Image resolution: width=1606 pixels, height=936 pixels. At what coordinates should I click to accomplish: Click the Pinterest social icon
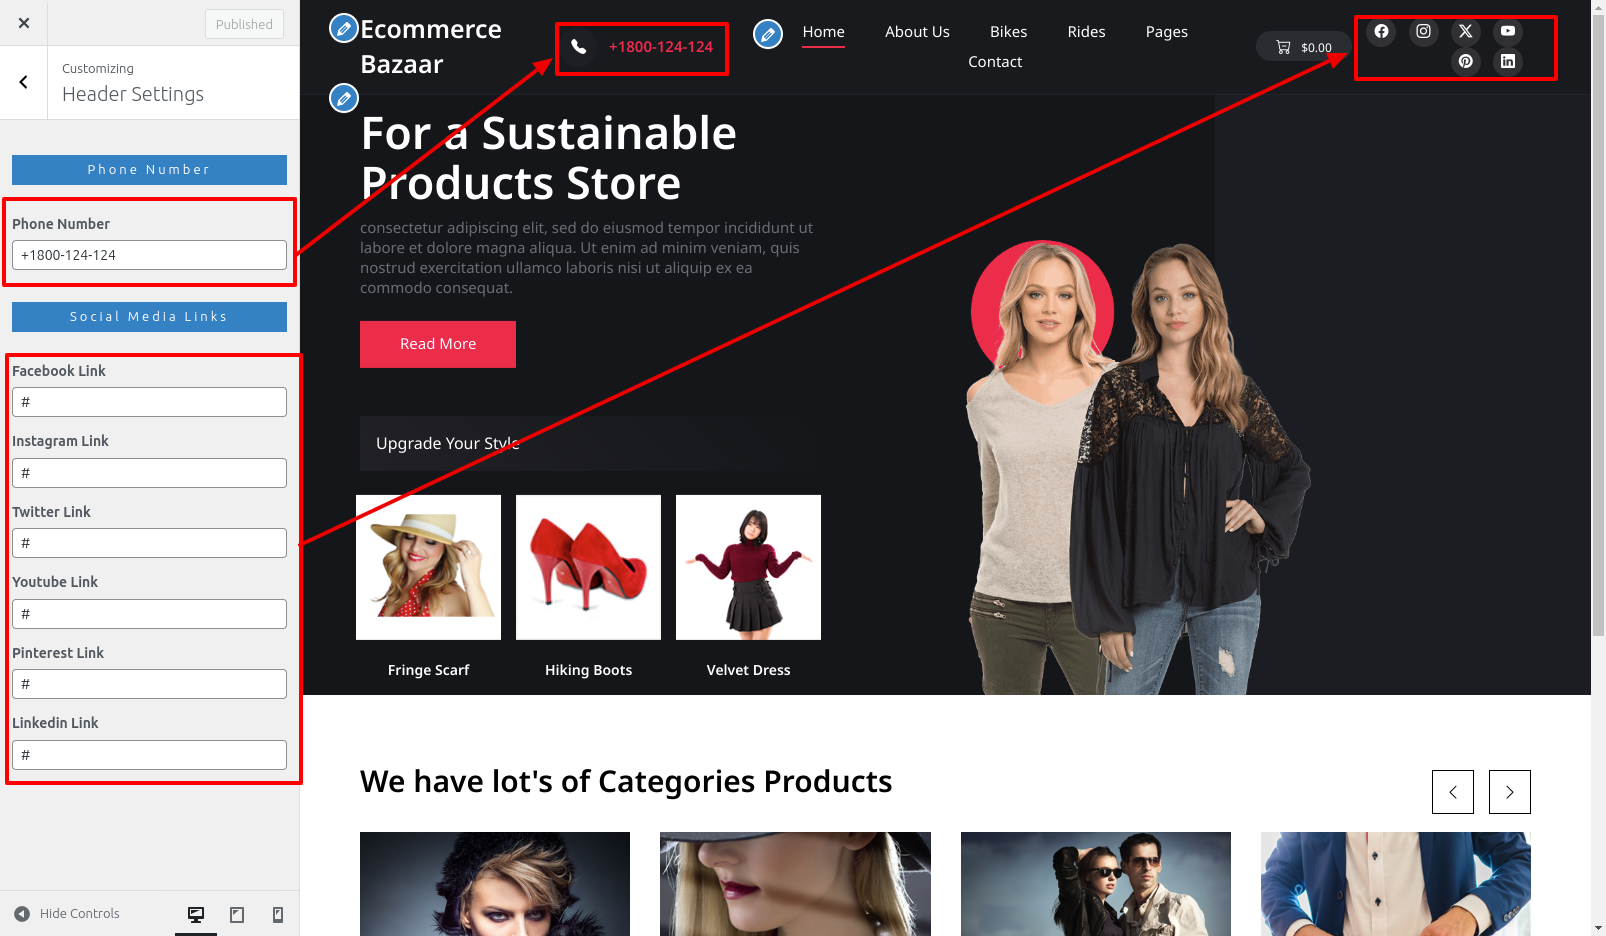tap(1466, 61)
